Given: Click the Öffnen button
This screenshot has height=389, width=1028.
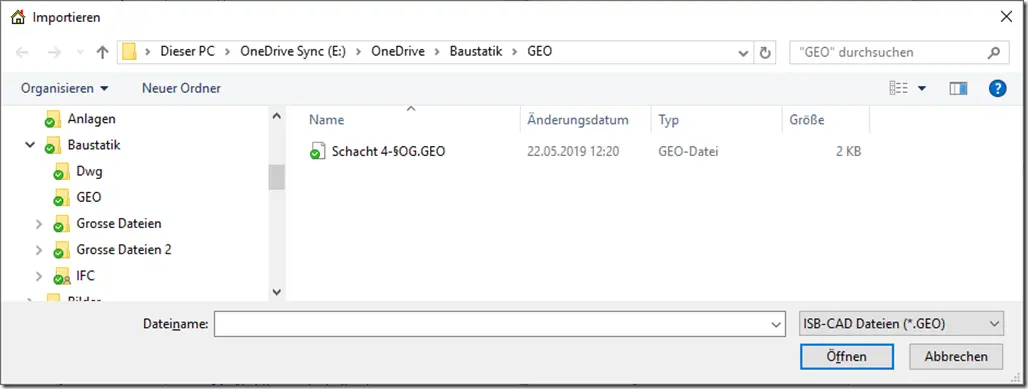Looking at the screenshot, I should [x=846, y=357].
